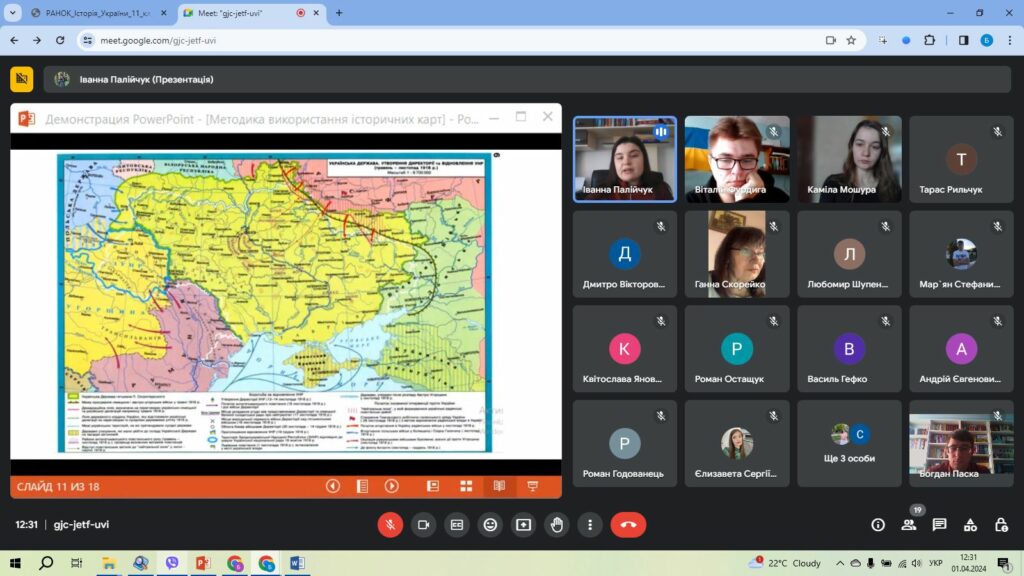Toggle the camera on or off

[423, 524]
